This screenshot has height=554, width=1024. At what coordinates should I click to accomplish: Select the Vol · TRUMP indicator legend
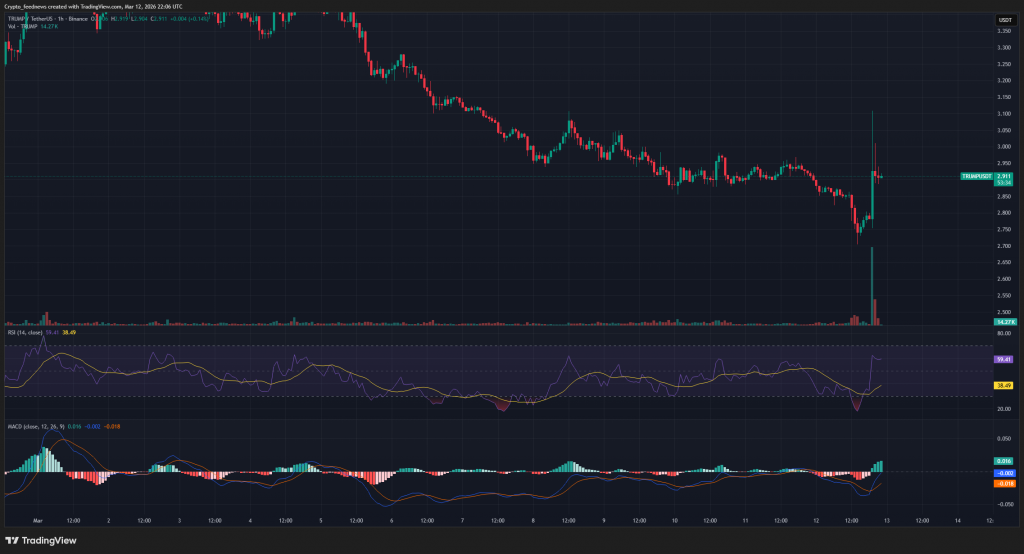[23, 27]
